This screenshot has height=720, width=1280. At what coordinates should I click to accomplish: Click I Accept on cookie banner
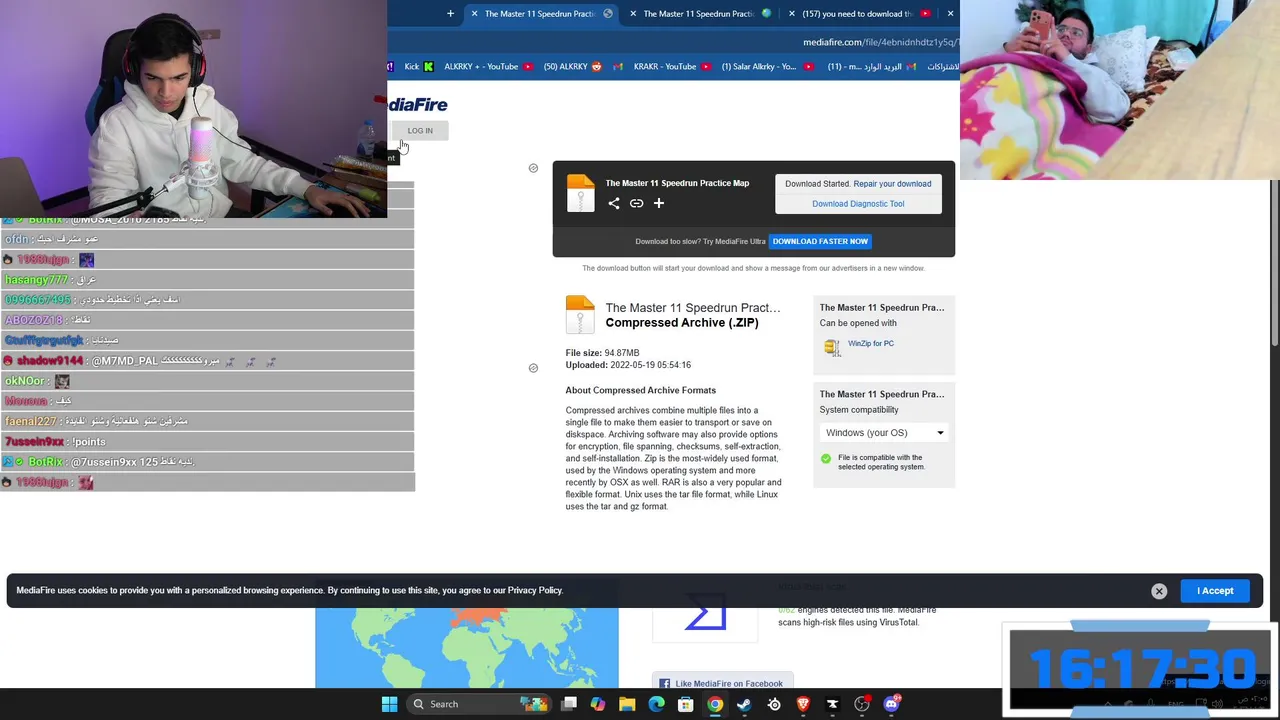[x=1215, y=591]
